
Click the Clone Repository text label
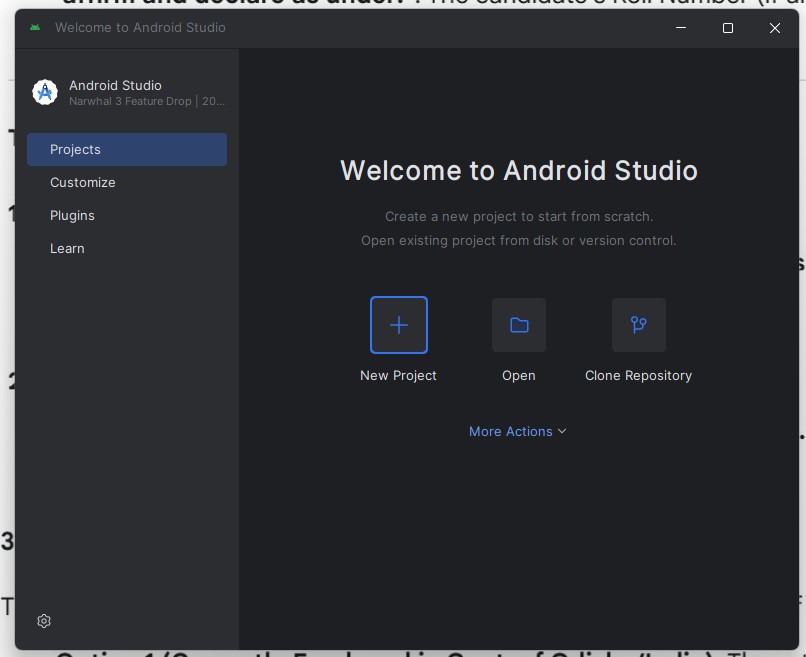[638, 376]
